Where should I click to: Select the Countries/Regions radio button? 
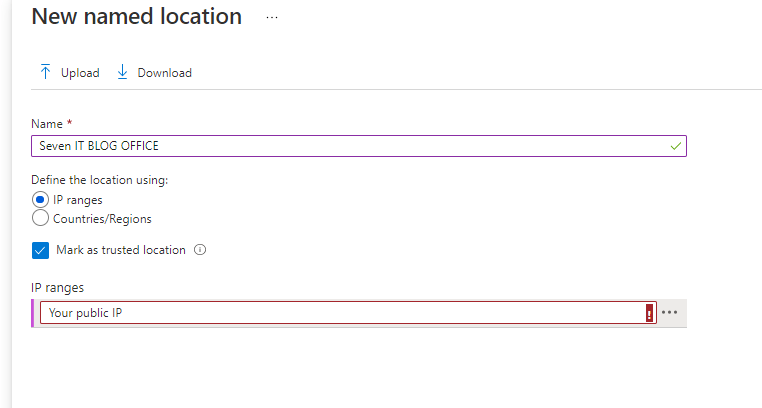[41, 218]
